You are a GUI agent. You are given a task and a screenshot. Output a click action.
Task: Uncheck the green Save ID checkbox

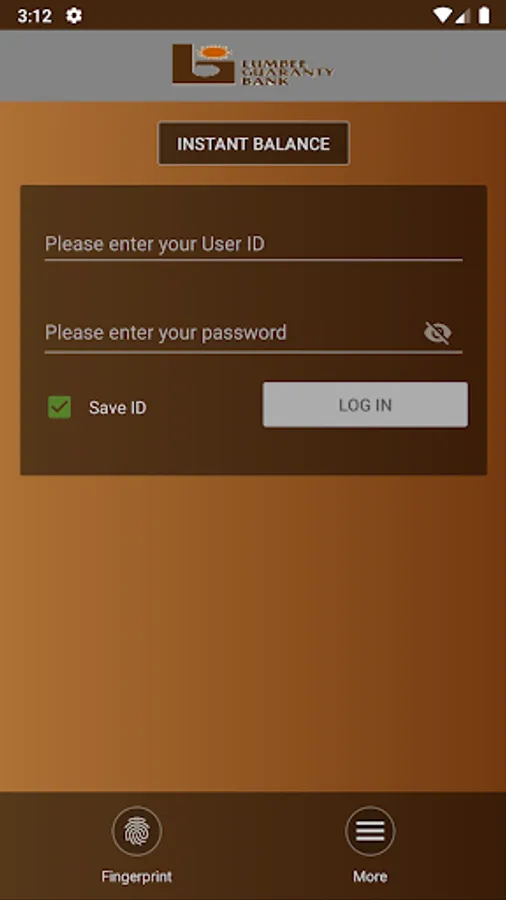pos(60,407)
